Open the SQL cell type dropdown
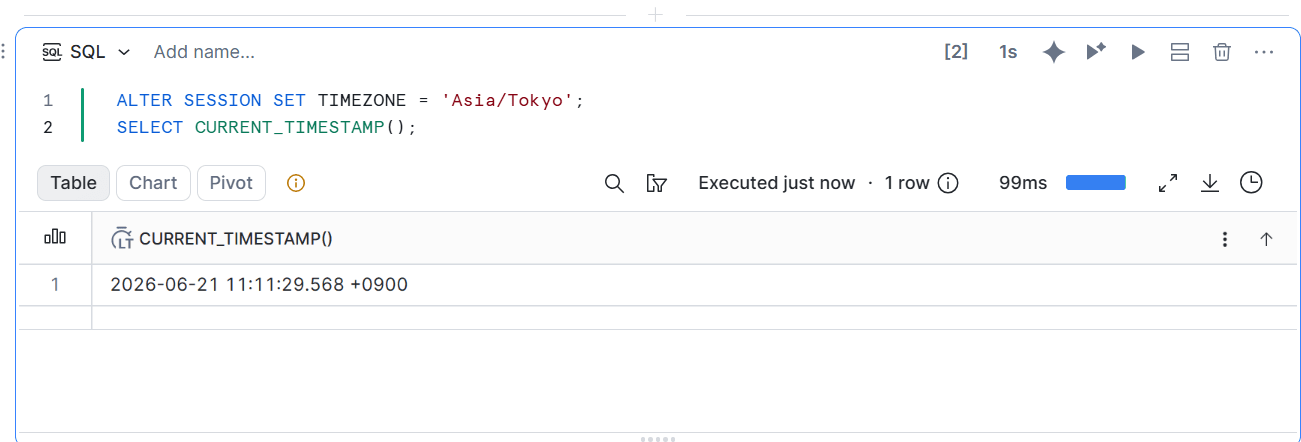The image size is (1301, 442). pyautogui.click(x=86, y=52)
